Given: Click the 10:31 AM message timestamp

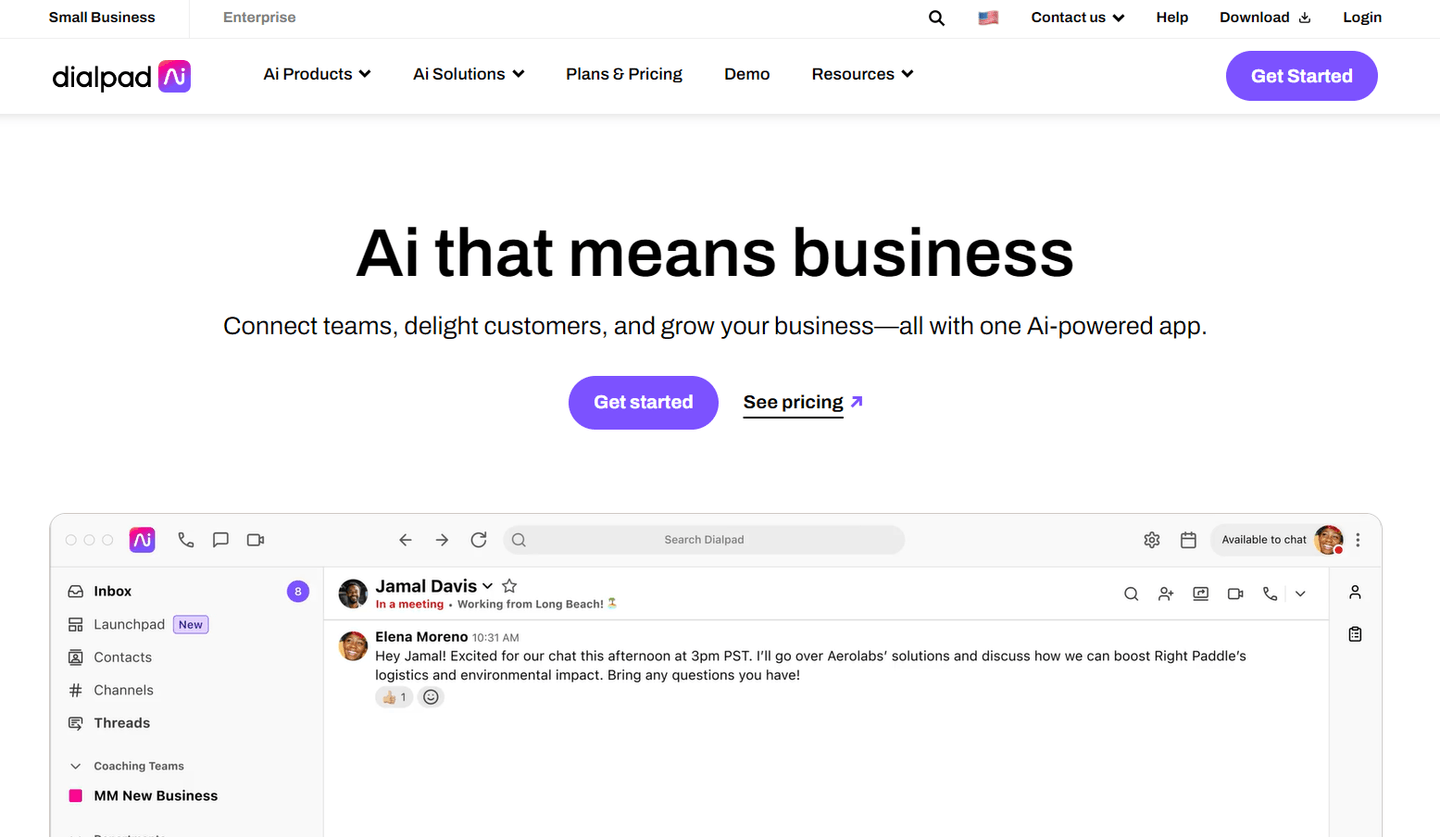Looking at the screenshot, I should 495,638.
